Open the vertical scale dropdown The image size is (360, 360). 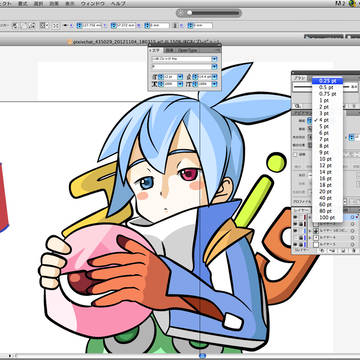click(x=214, y=84)
